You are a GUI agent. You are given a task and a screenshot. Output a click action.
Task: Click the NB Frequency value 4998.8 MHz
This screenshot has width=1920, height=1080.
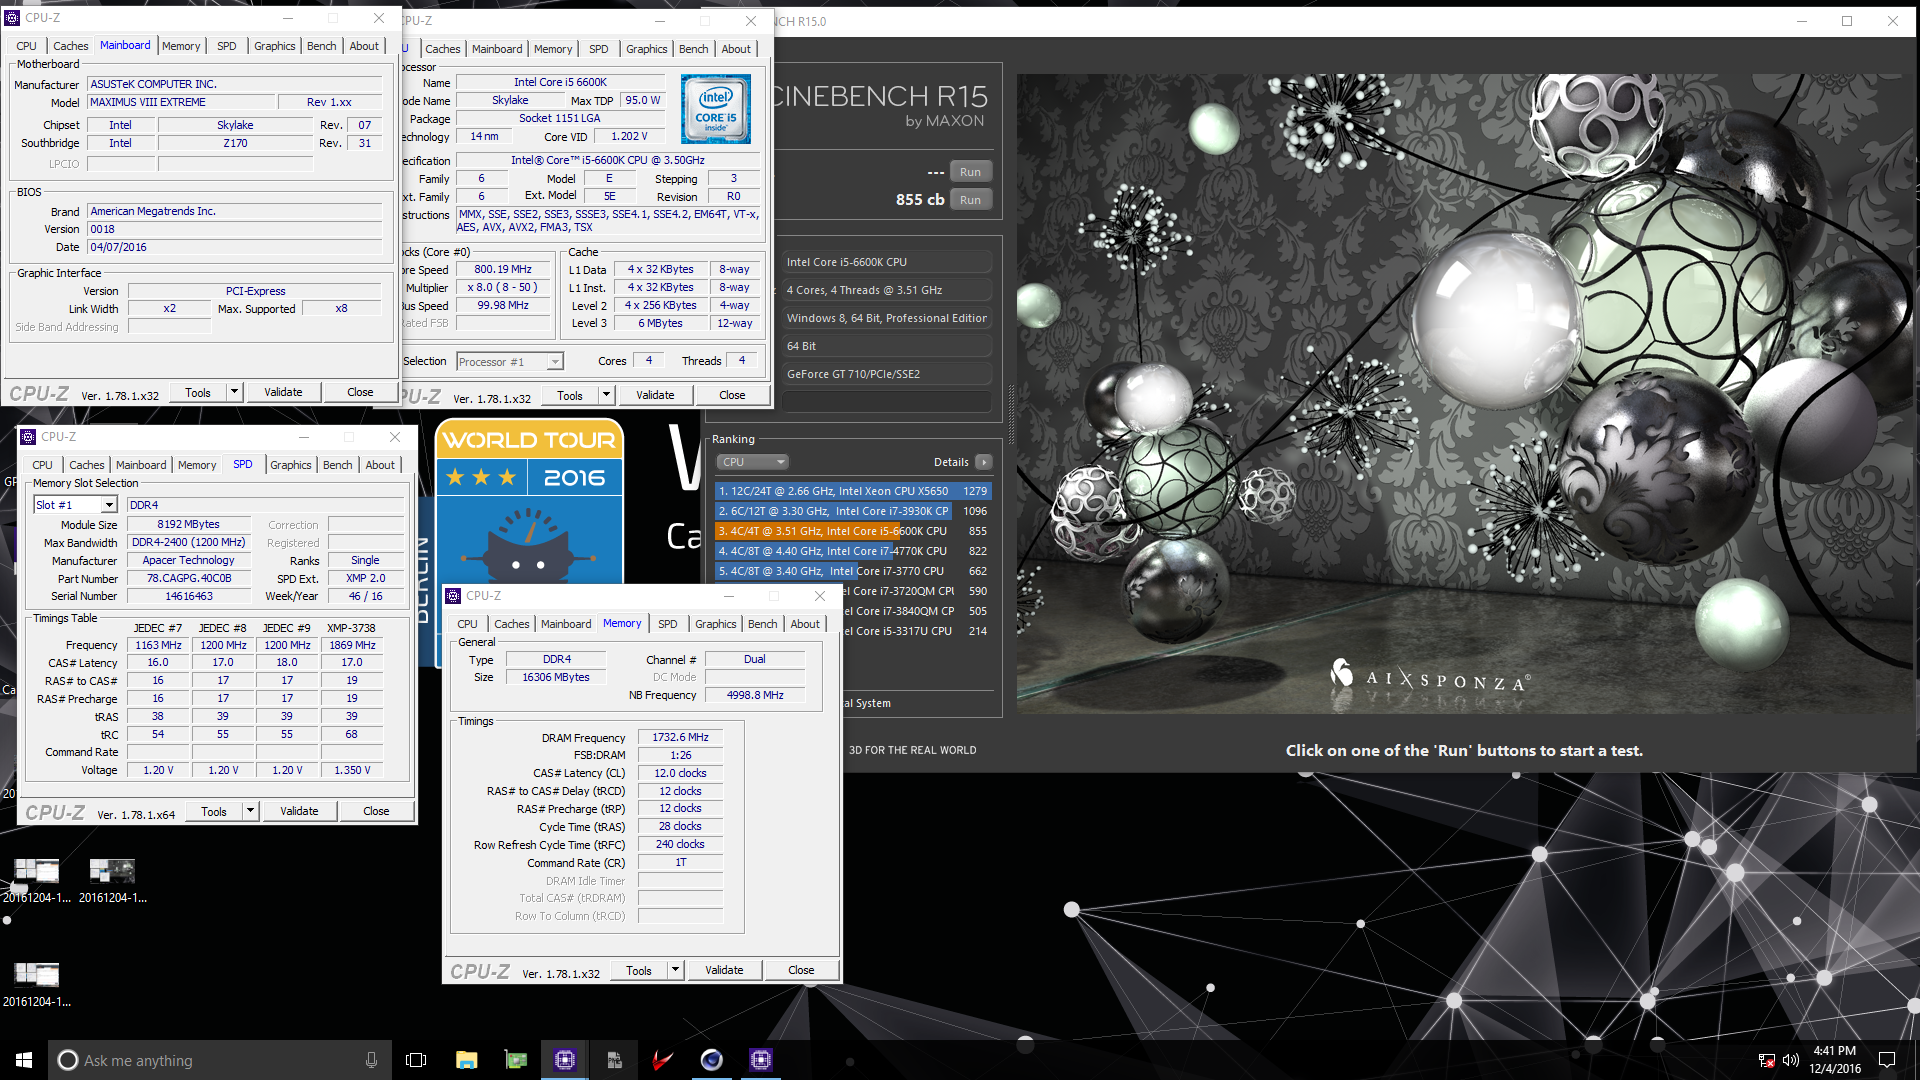[x=755, y=695]
